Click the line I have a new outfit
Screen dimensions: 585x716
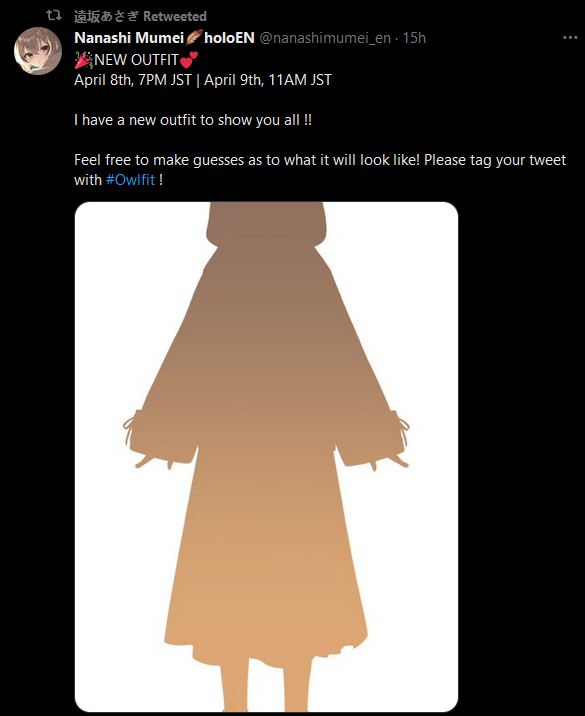tap(193, 120)
